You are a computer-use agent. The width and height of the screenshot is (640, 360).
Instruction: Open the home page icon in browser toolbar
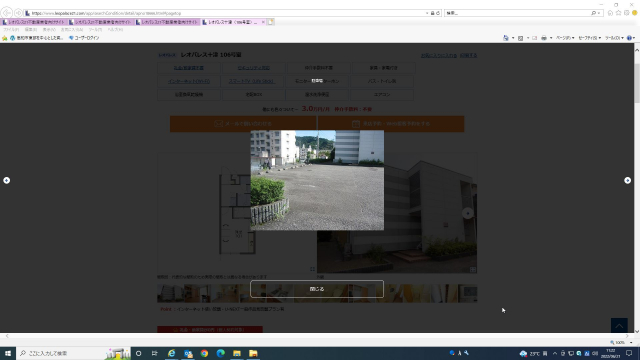pos(610,13)
